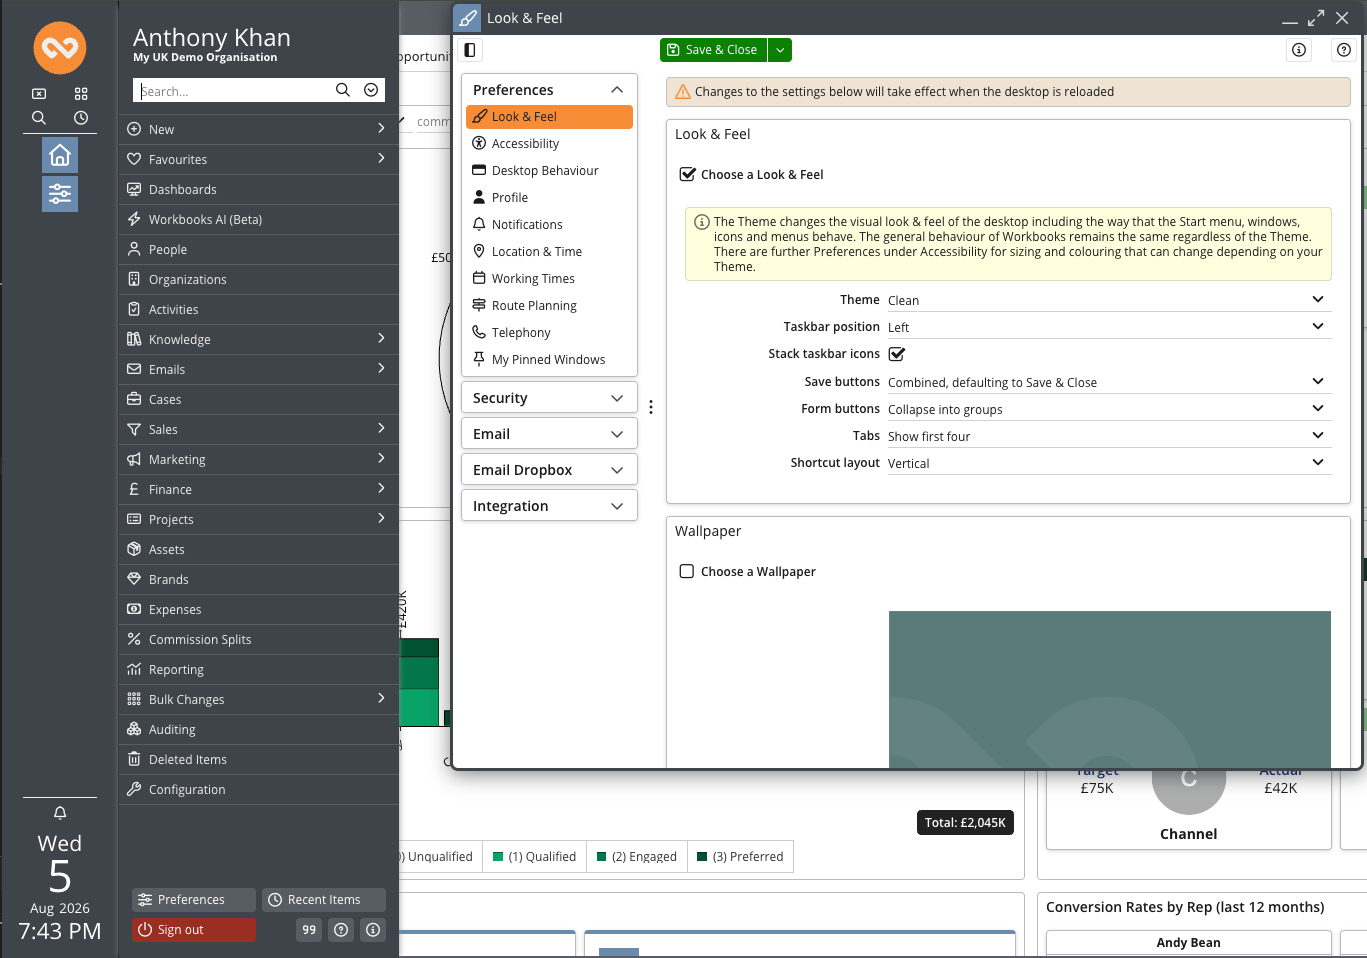Open Workbooks AI (Beta) menu item
Screen dimensions: 1367x958
258,219
